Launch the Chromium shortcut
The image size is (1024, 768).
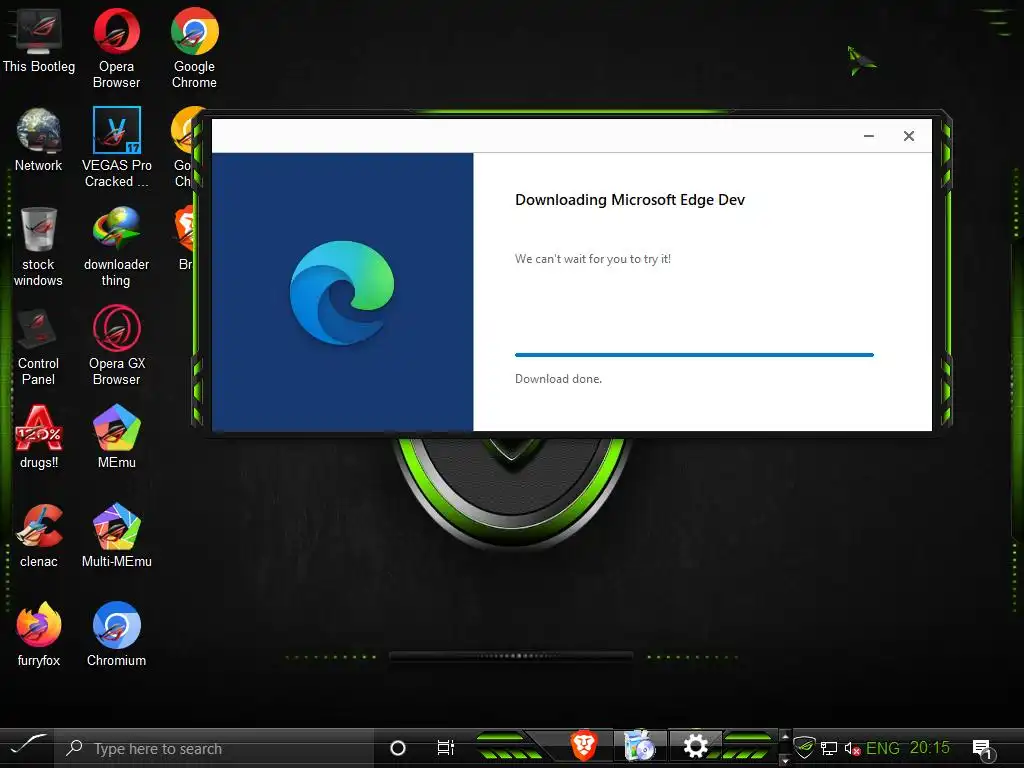[116, 634]
